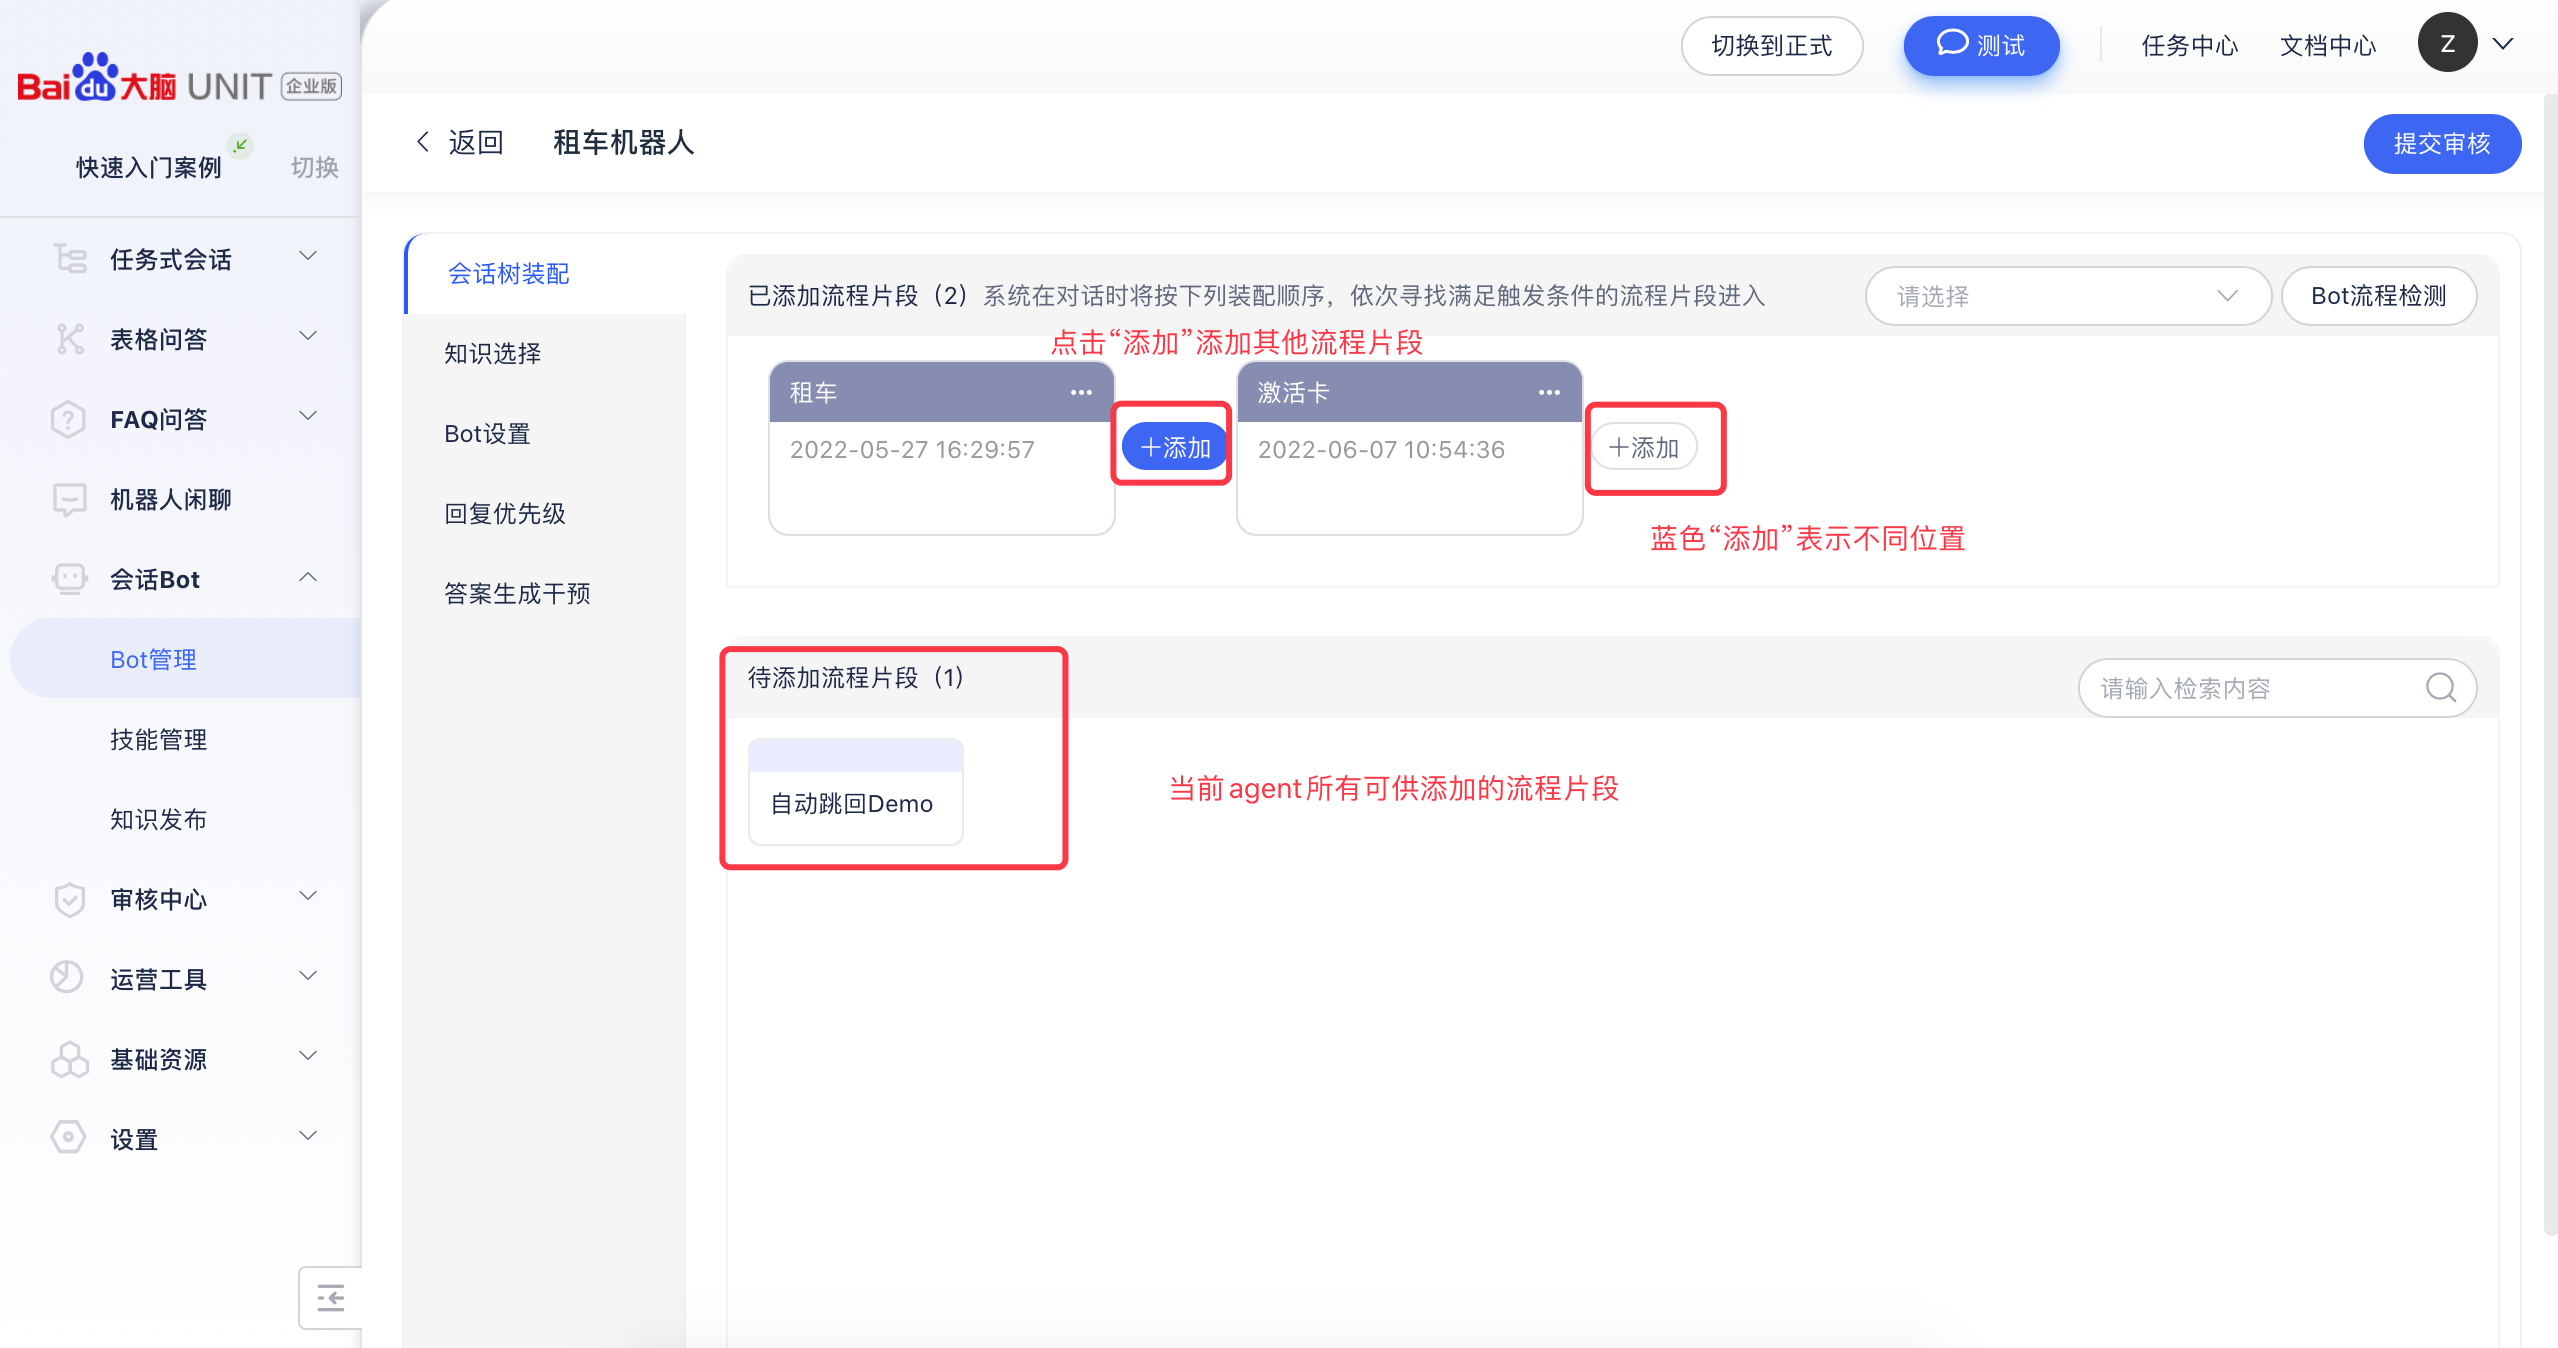
Task: Click the 机器人闲聊 chat icon
Action: pos(70,499)
